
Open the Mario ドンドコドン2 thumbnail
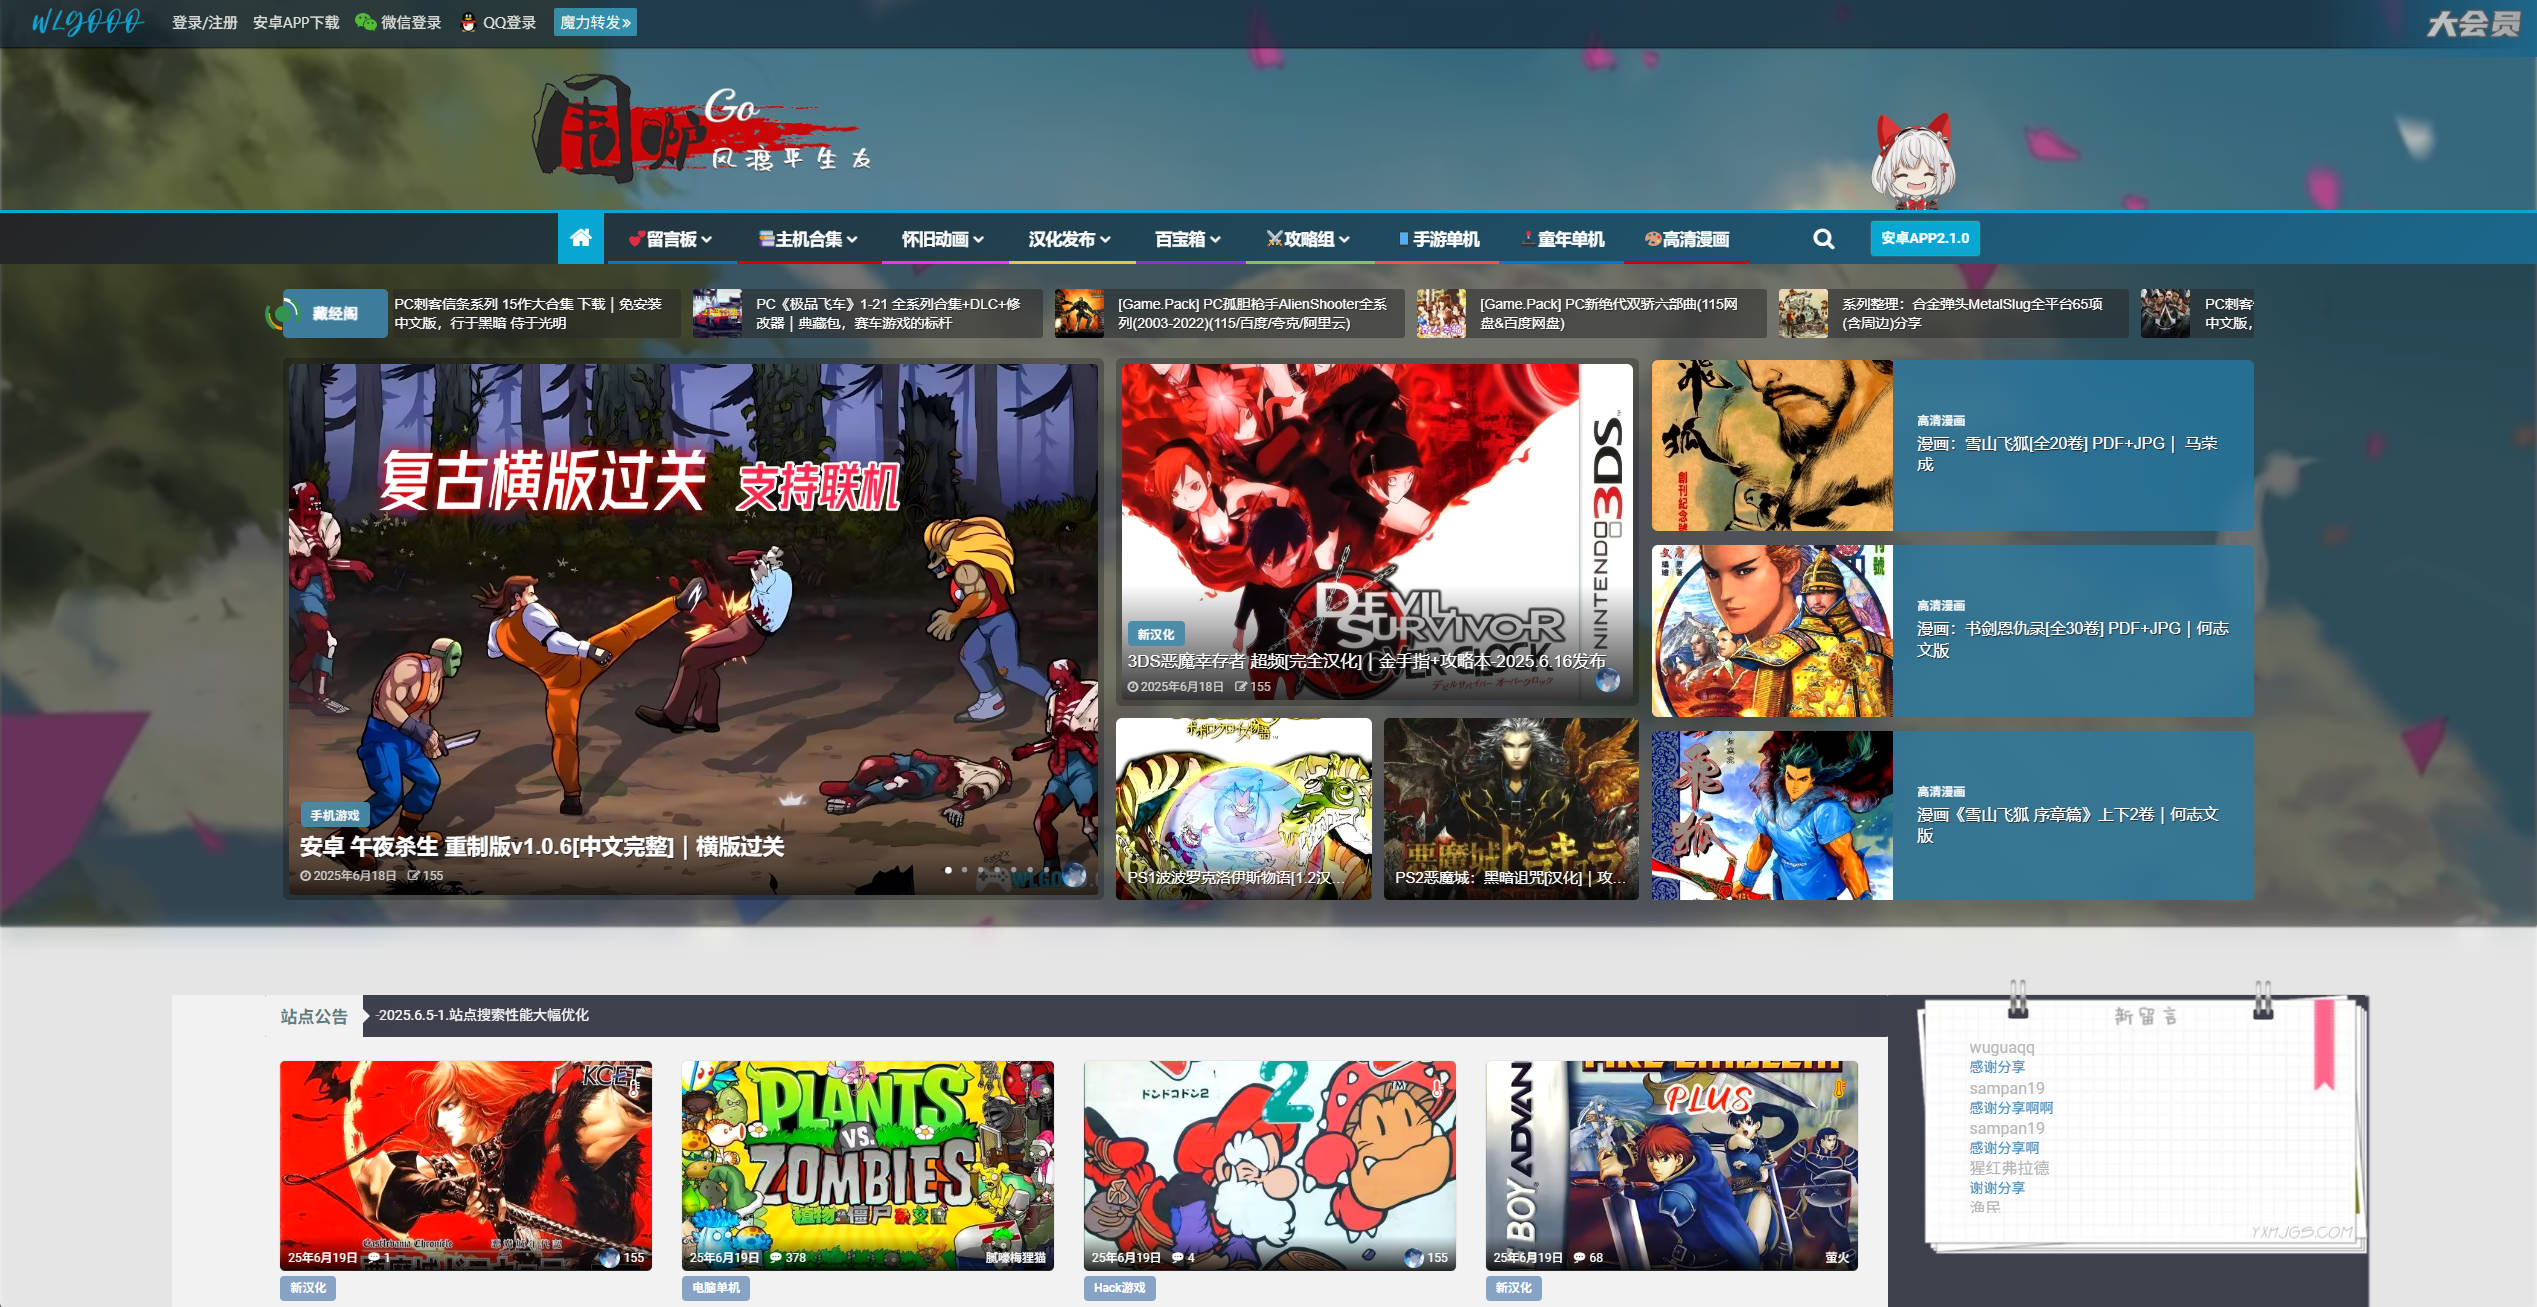pos(1270,1166)
